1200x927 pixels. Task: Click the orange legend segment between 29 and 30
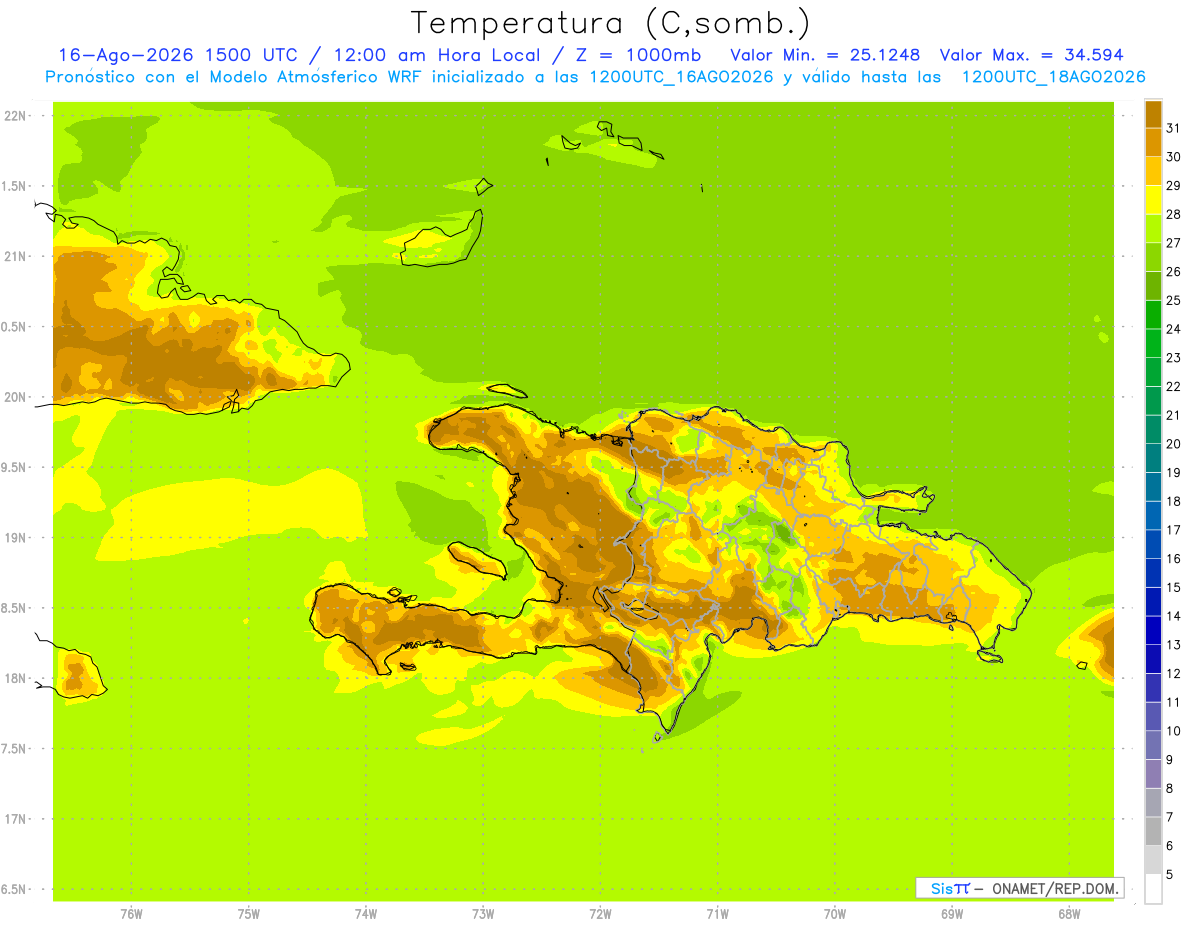pyautogui.click(x=1153, y=171)
